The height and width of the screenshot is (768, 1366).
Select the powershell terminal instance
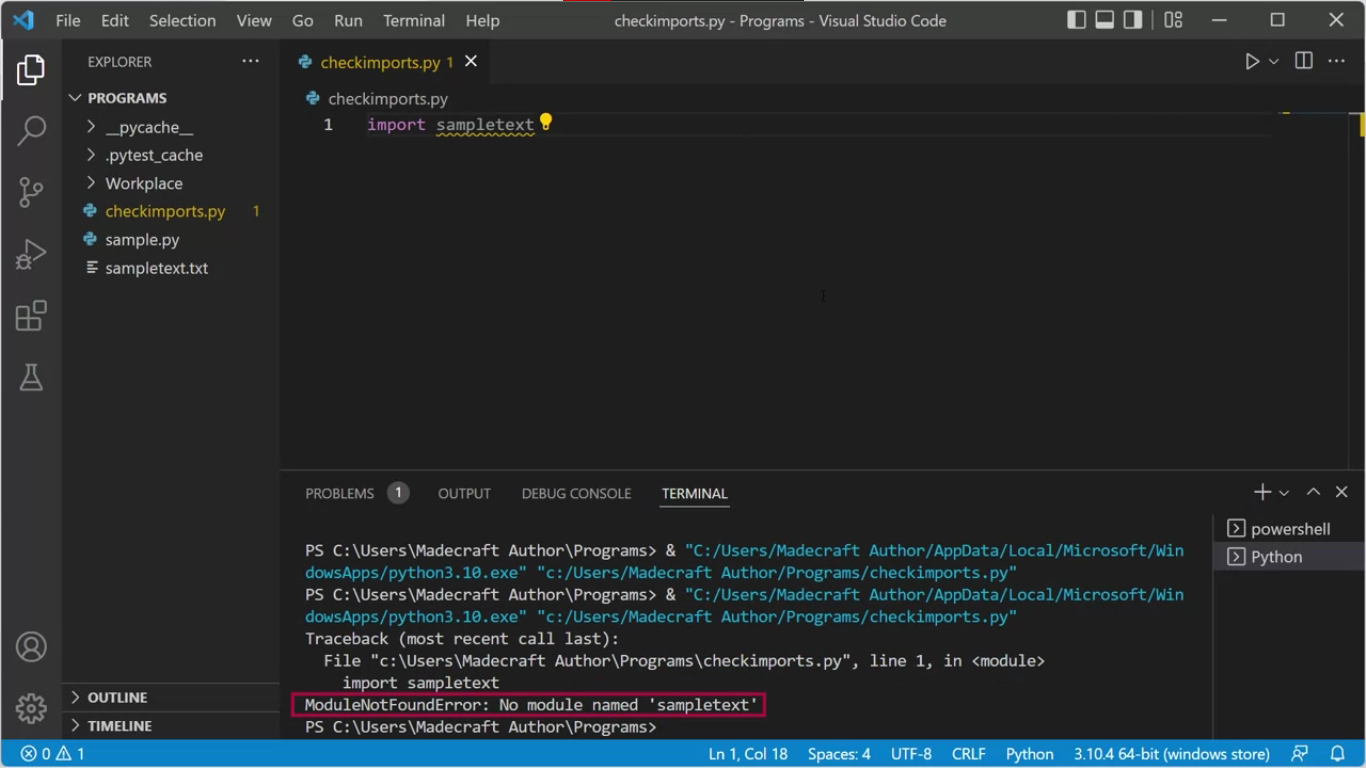(x=1290, y=529)
